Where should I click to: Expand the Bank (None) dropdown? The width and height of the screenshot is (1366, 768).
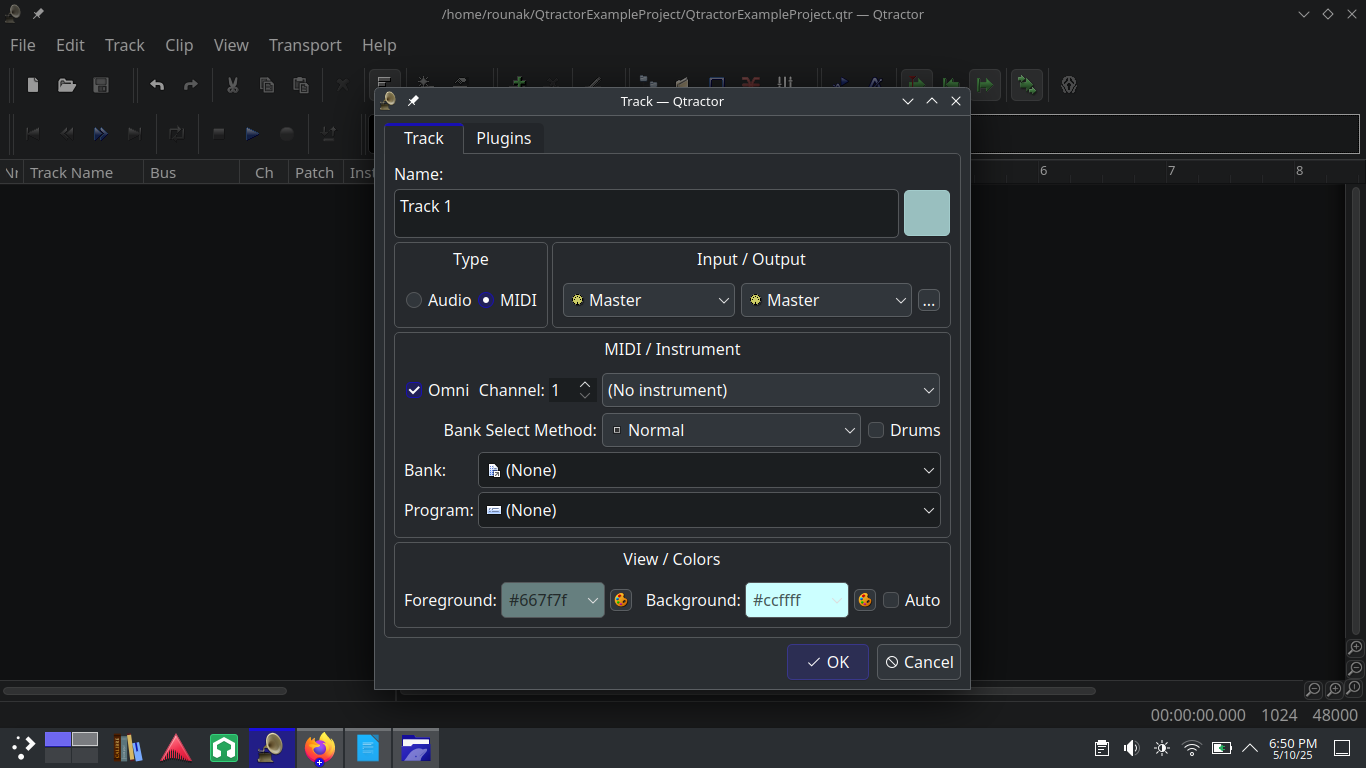[709, 470]
